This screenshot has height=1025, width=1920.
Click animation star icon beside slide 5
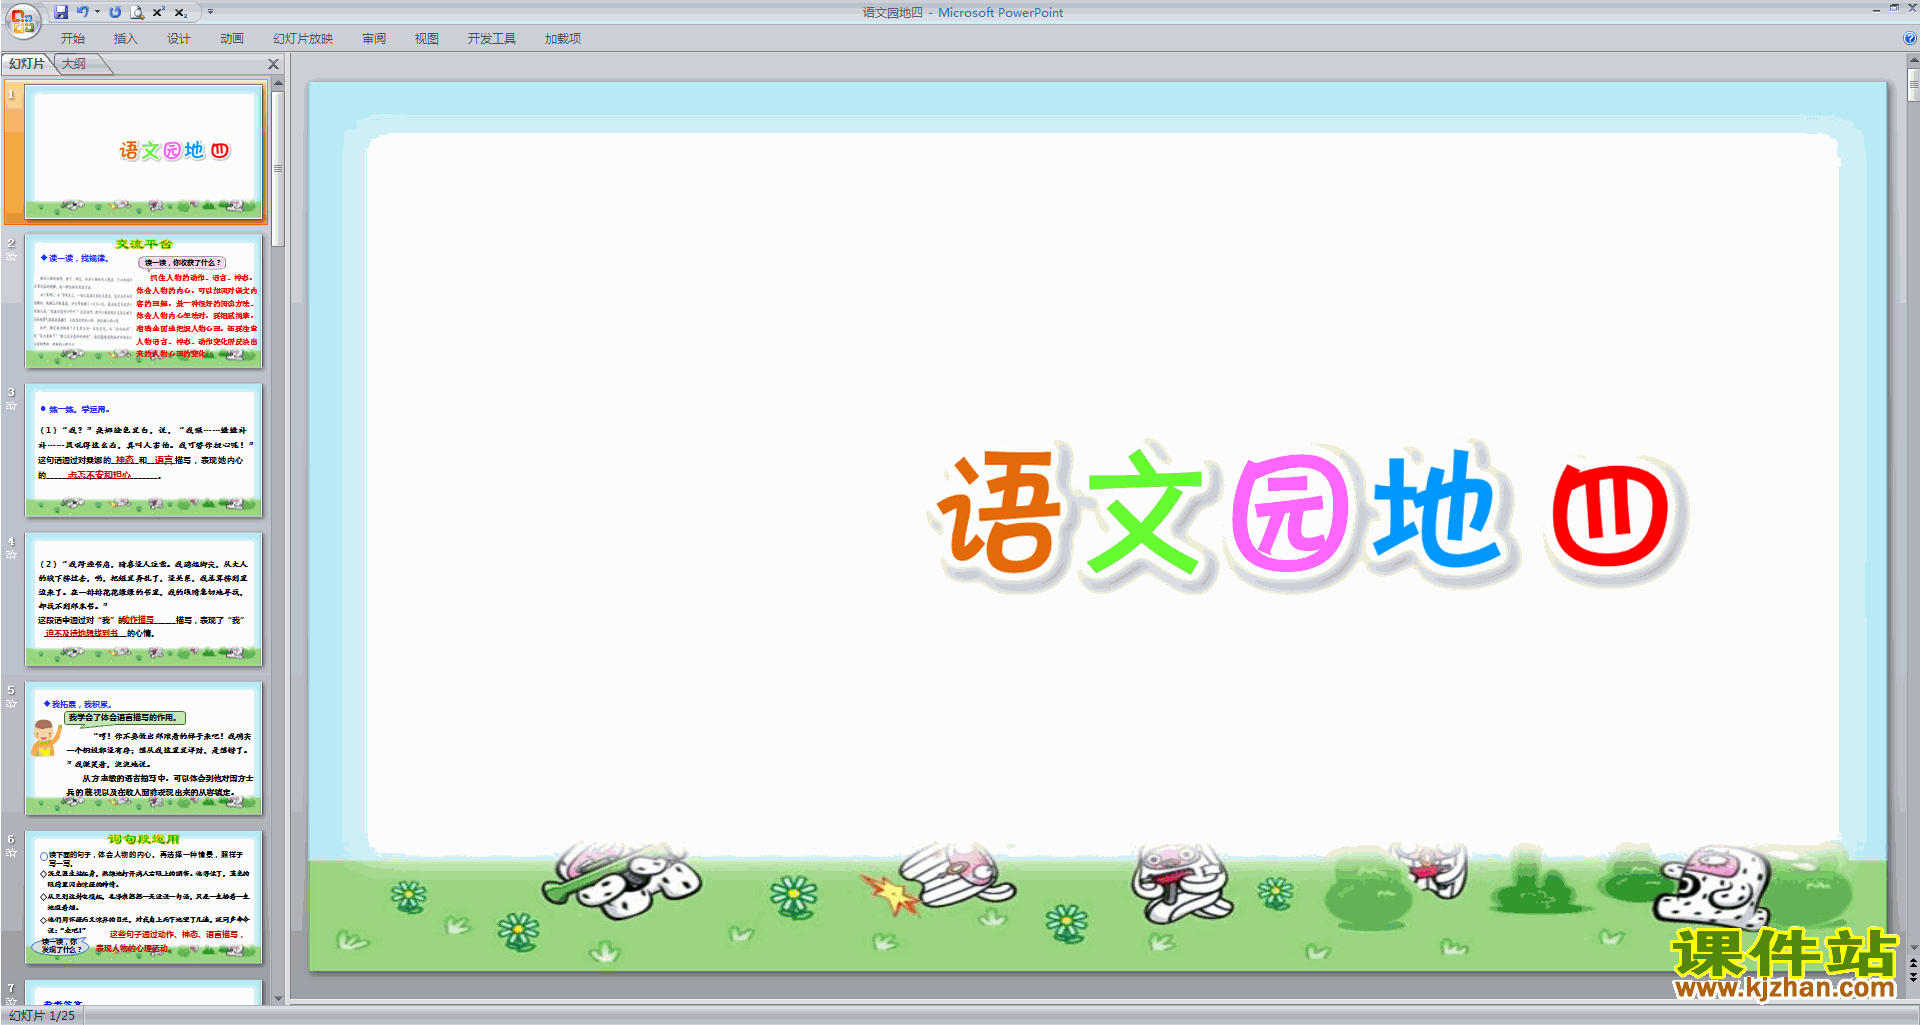[x=11, y=704]
